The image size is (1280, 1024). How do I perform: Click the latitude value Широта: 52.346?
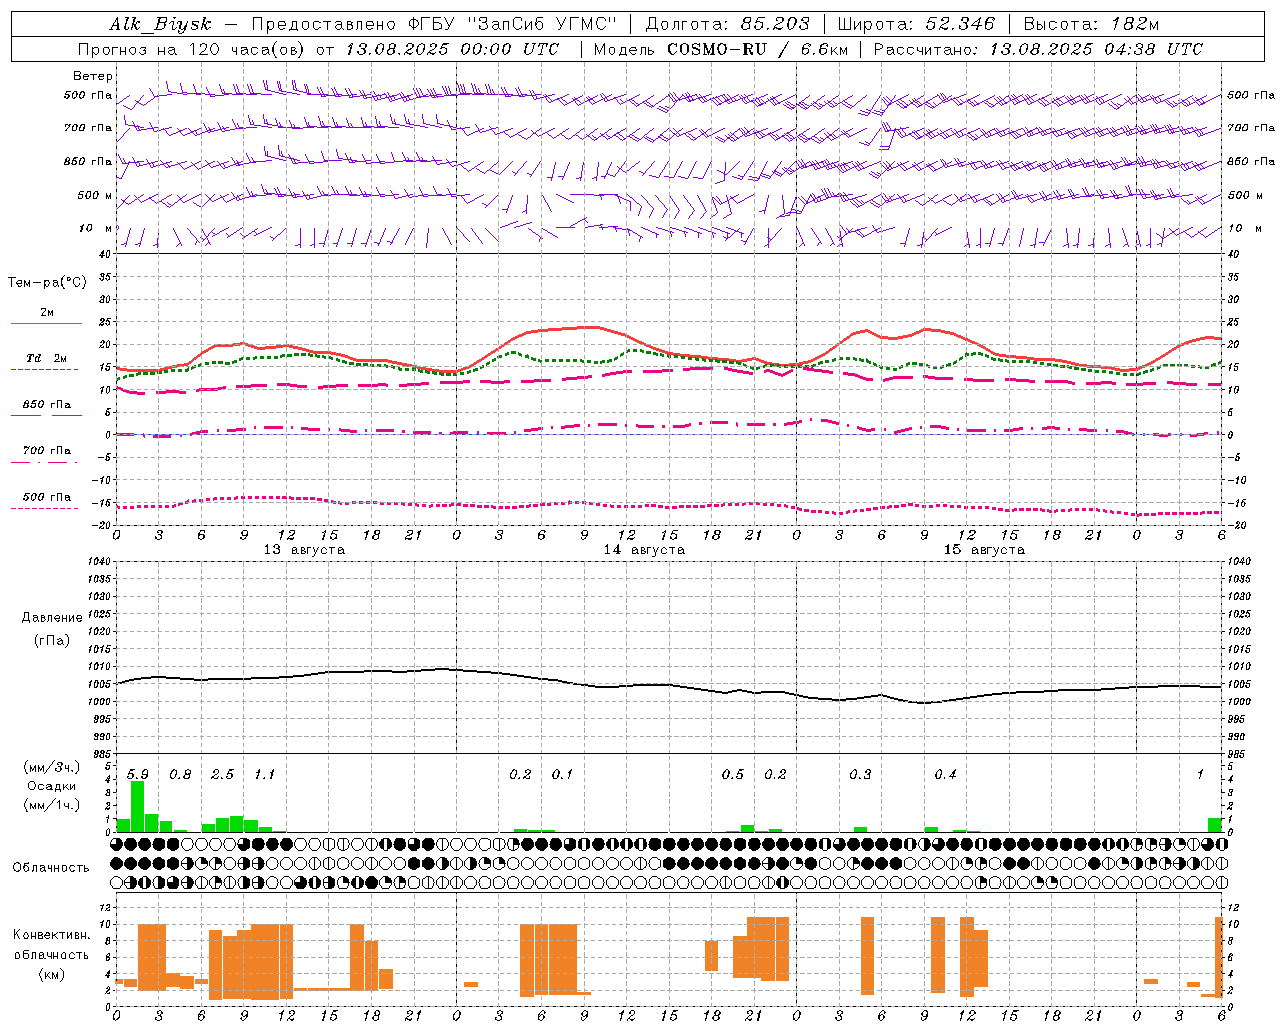[x=917, y=25]
